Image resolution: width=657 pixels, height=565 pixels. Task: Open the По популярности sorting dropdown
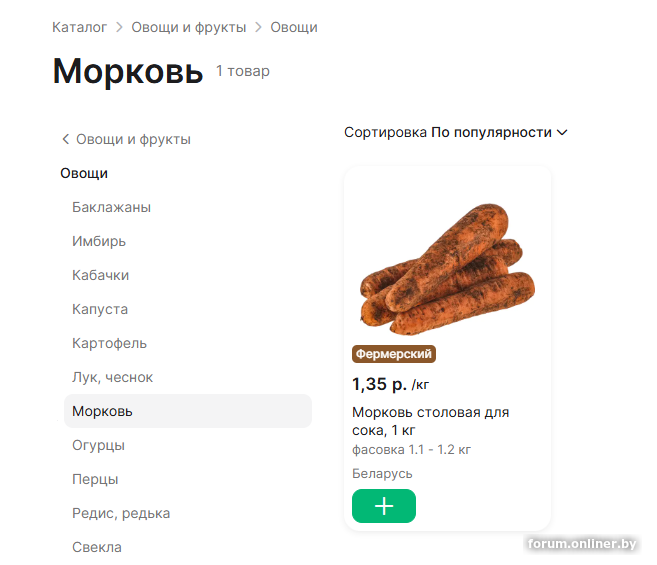tap(499, 132)
